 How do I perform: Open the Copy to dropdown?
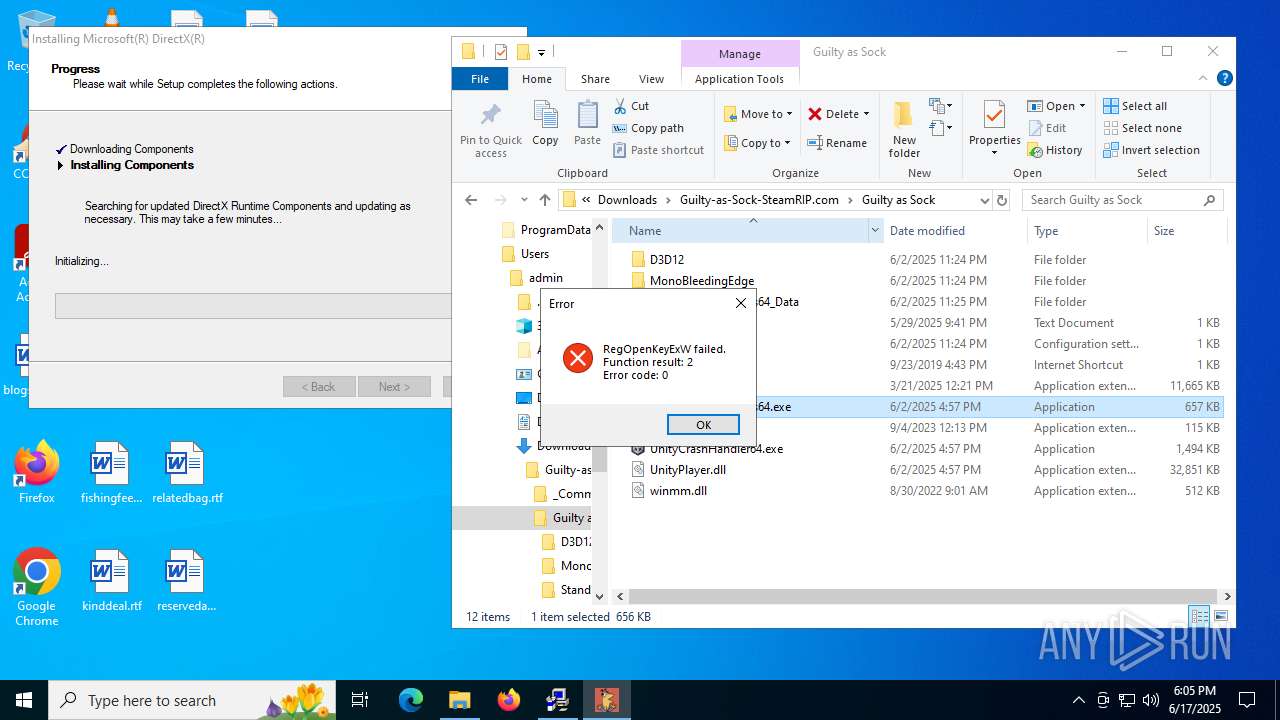758,143
